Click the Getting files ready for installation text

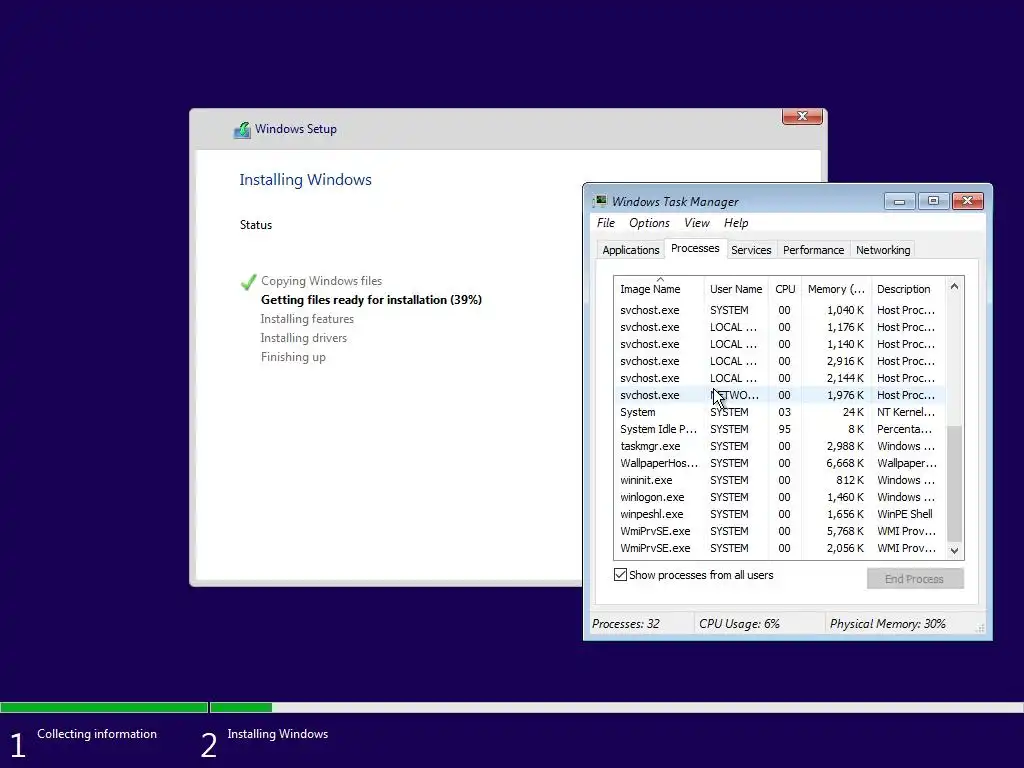[x=371, y=300]
